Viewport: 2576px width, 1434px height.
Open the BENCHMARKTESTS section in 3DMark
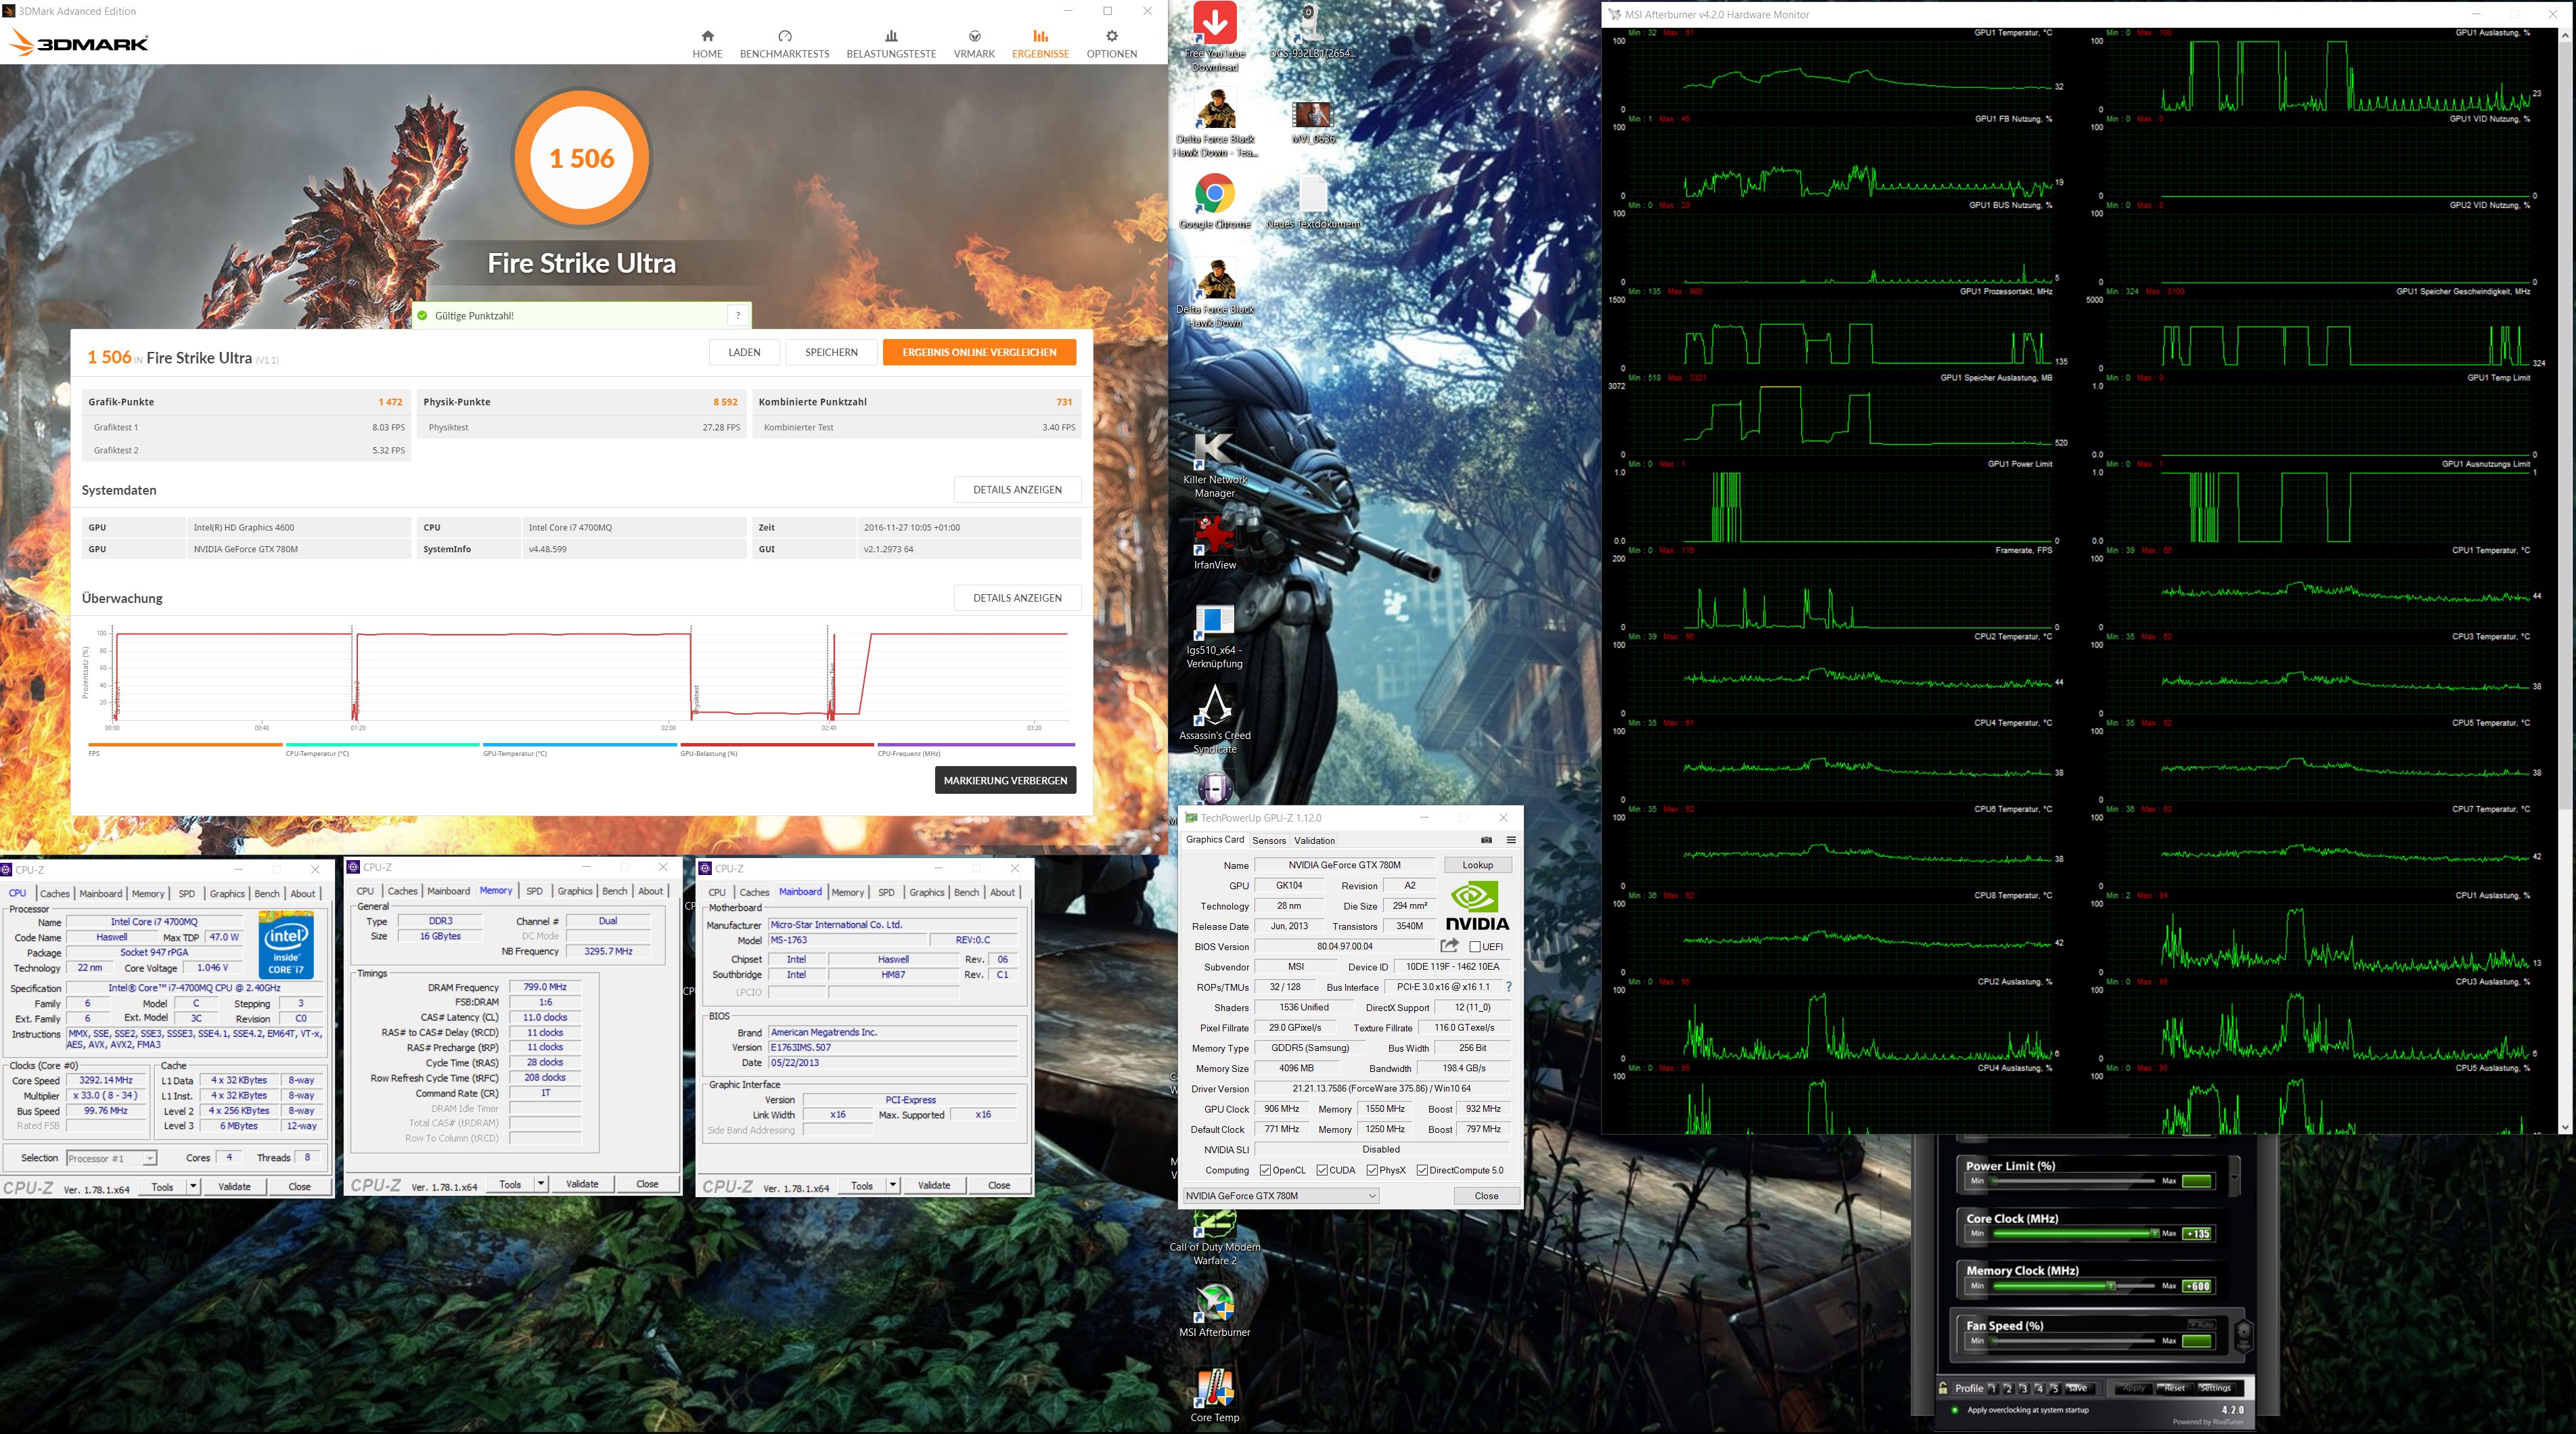pos(784,44)
